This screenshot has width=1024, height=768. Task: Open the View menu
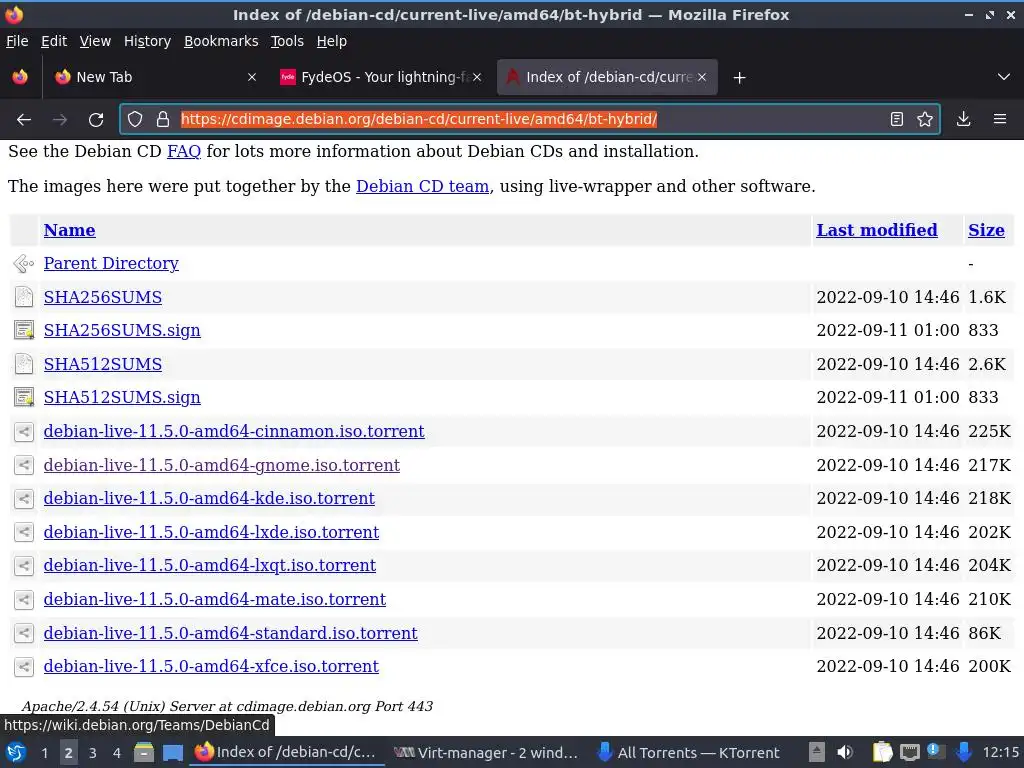(x=95, y=41)
